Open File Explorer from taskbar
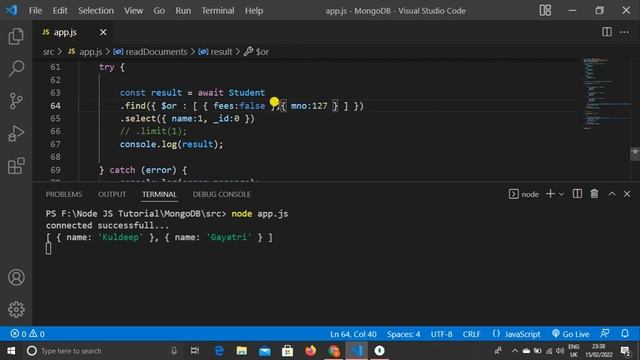 (242, 351)
